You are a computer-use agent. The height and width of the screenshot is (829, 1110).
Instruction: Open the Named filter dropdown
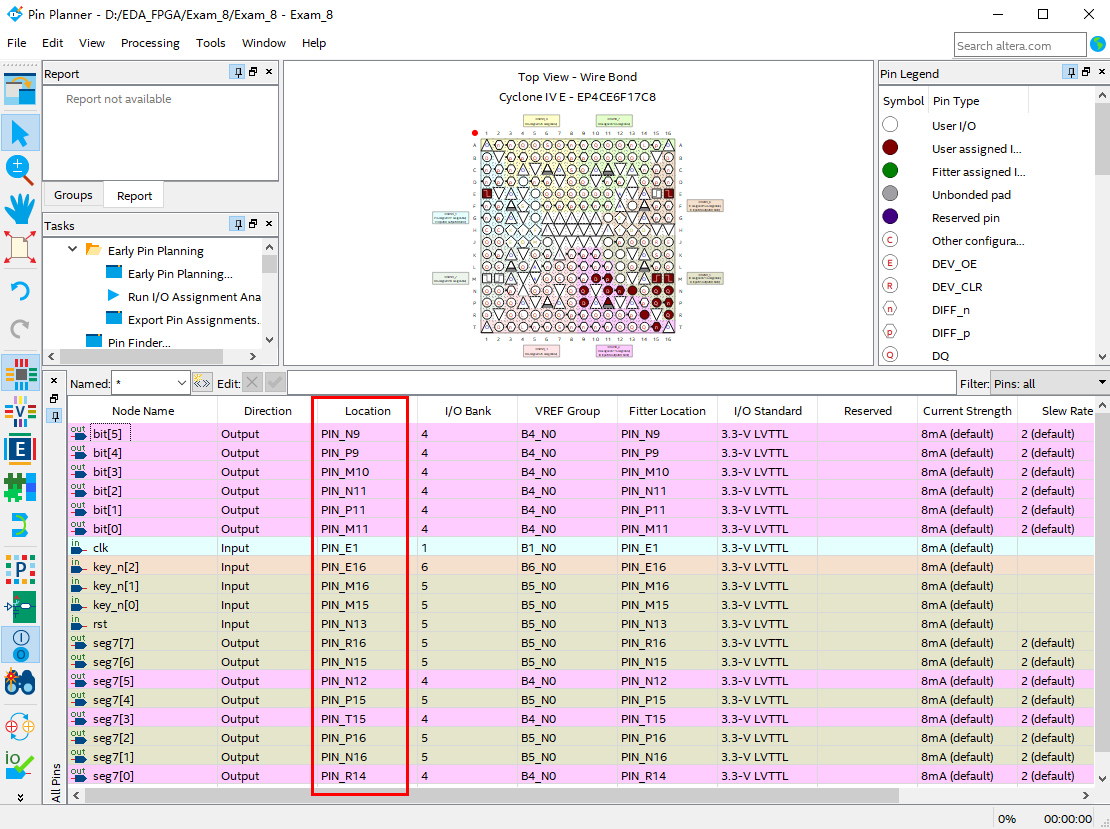tap(181, 383)
